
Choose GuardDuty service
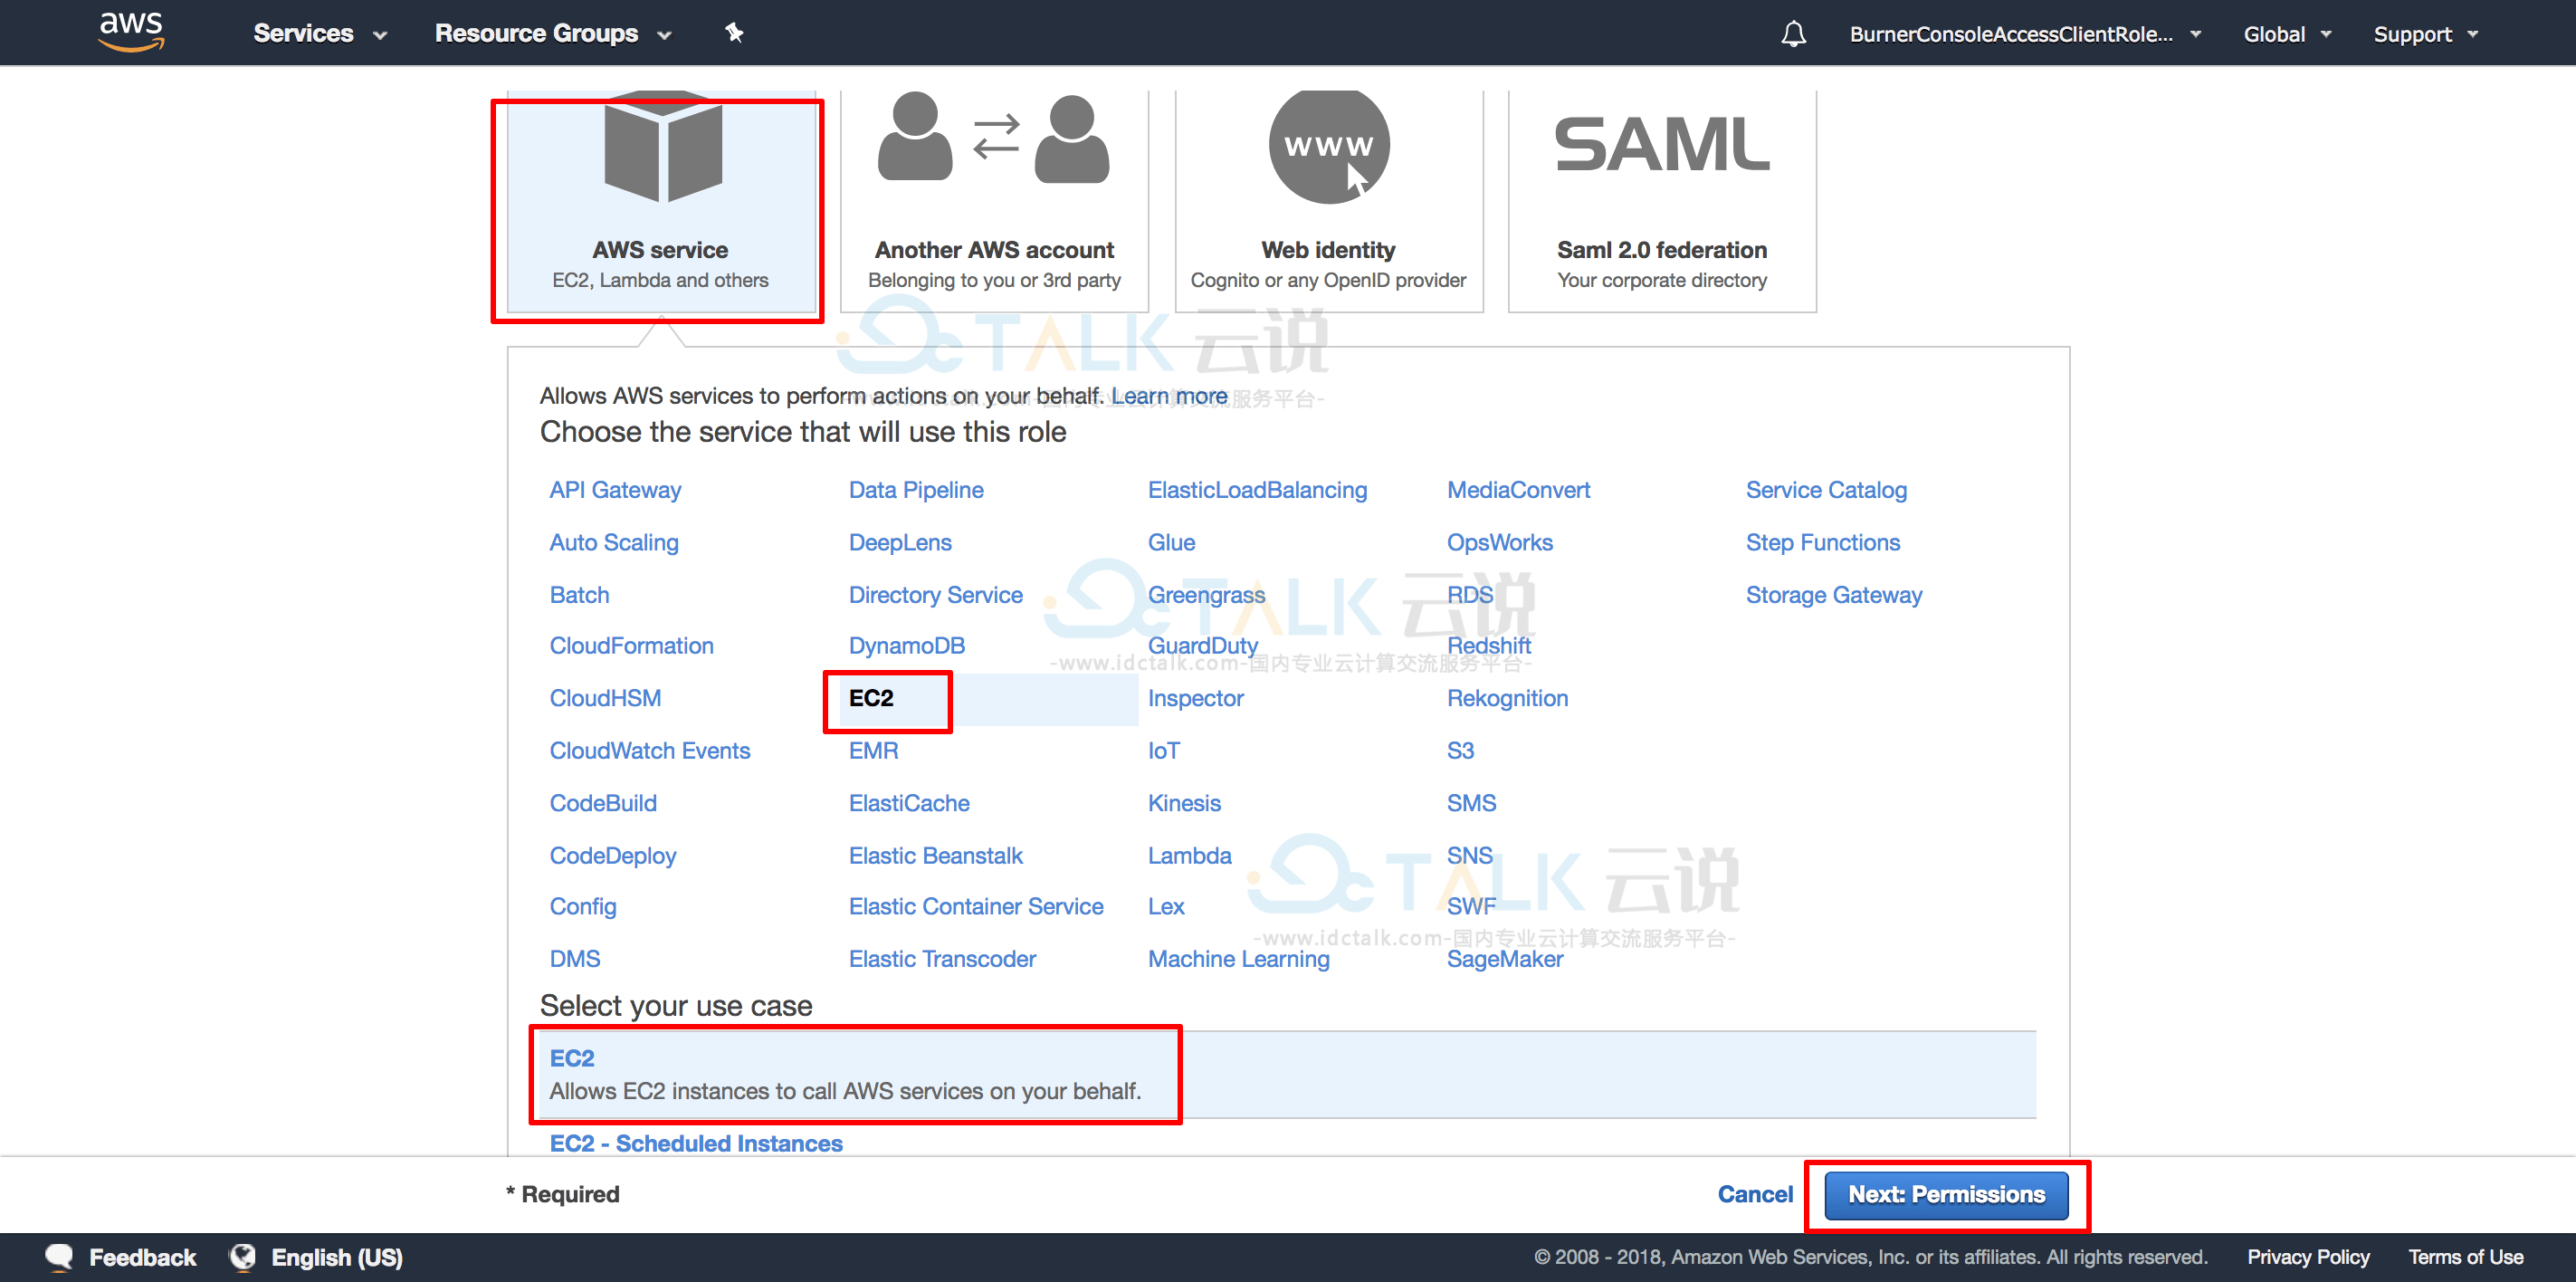click(1202, 646)
